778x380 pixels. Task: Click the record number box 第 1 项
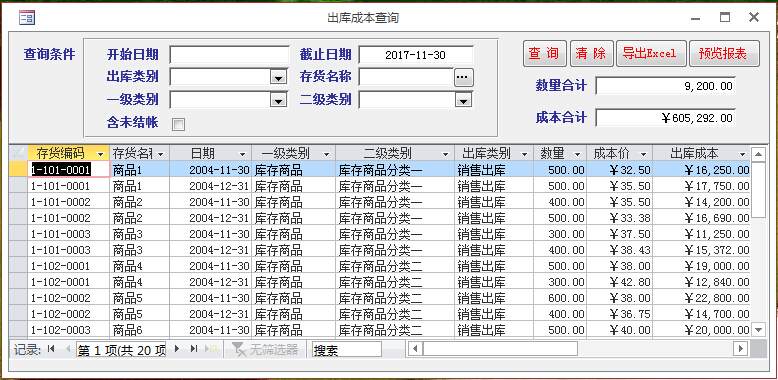tap(121, 349)
